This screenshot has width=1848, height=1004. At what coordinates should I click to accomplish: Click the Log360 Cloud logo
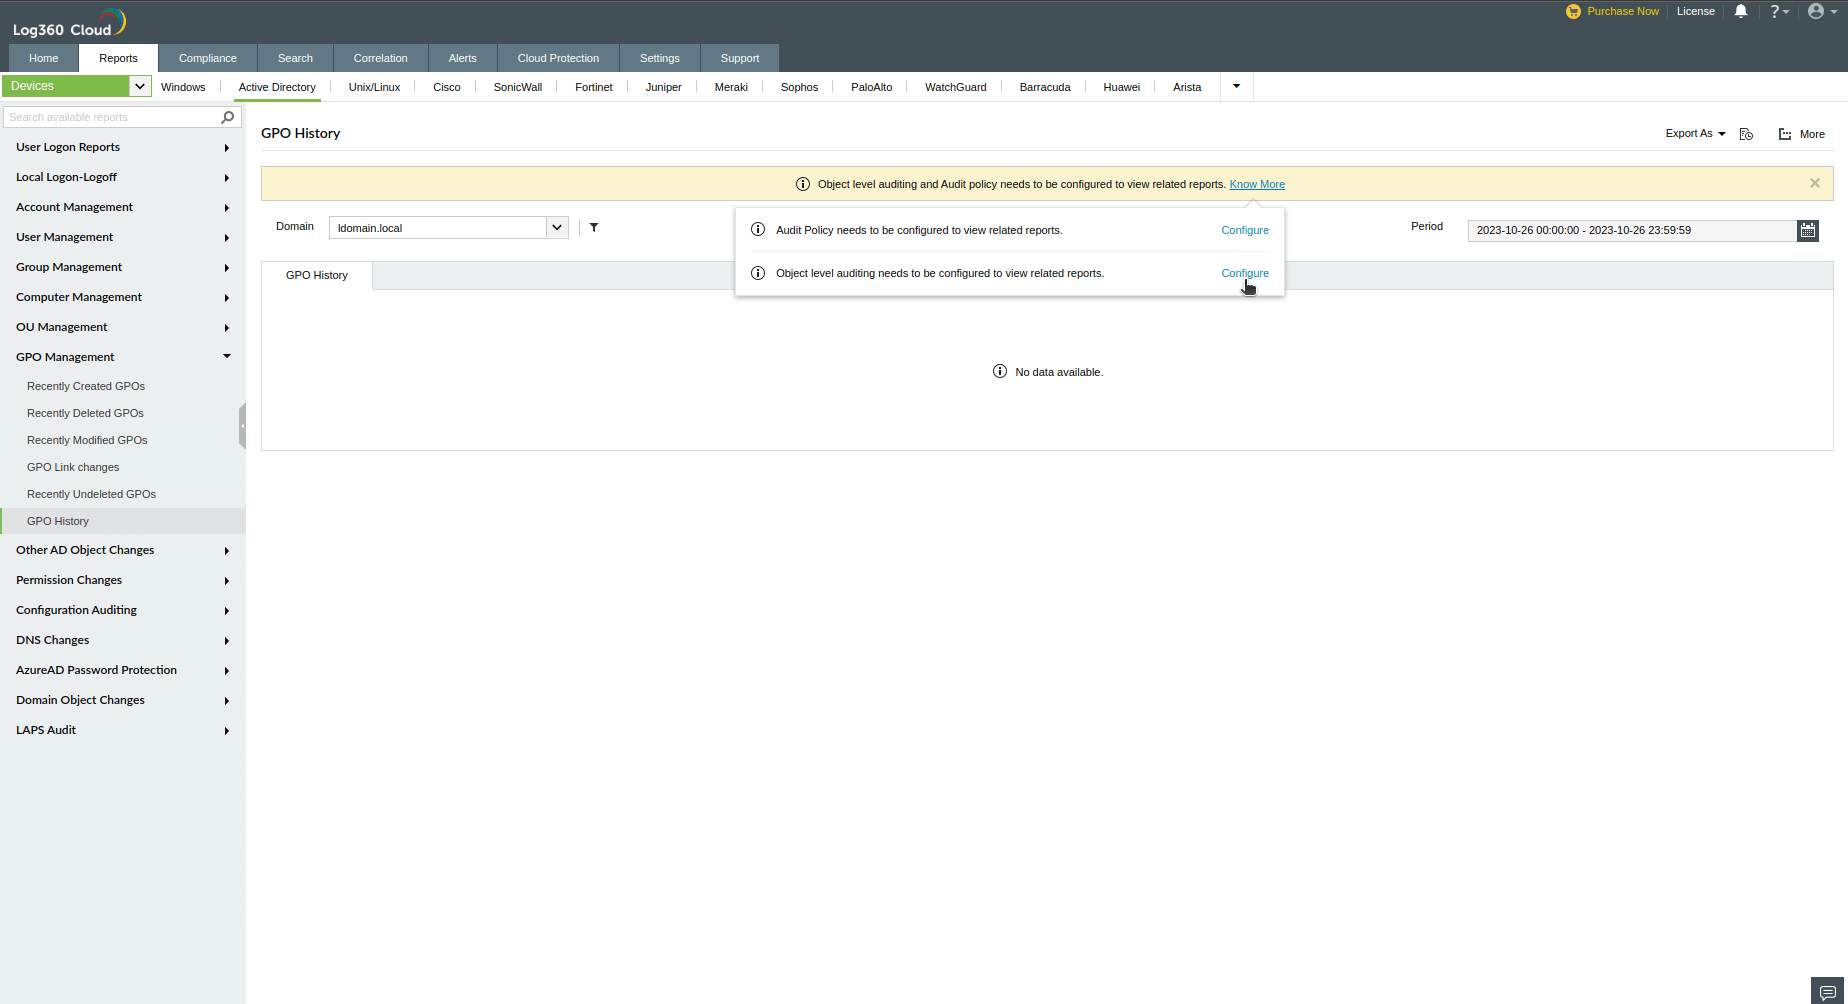click(x=69, y=23)
